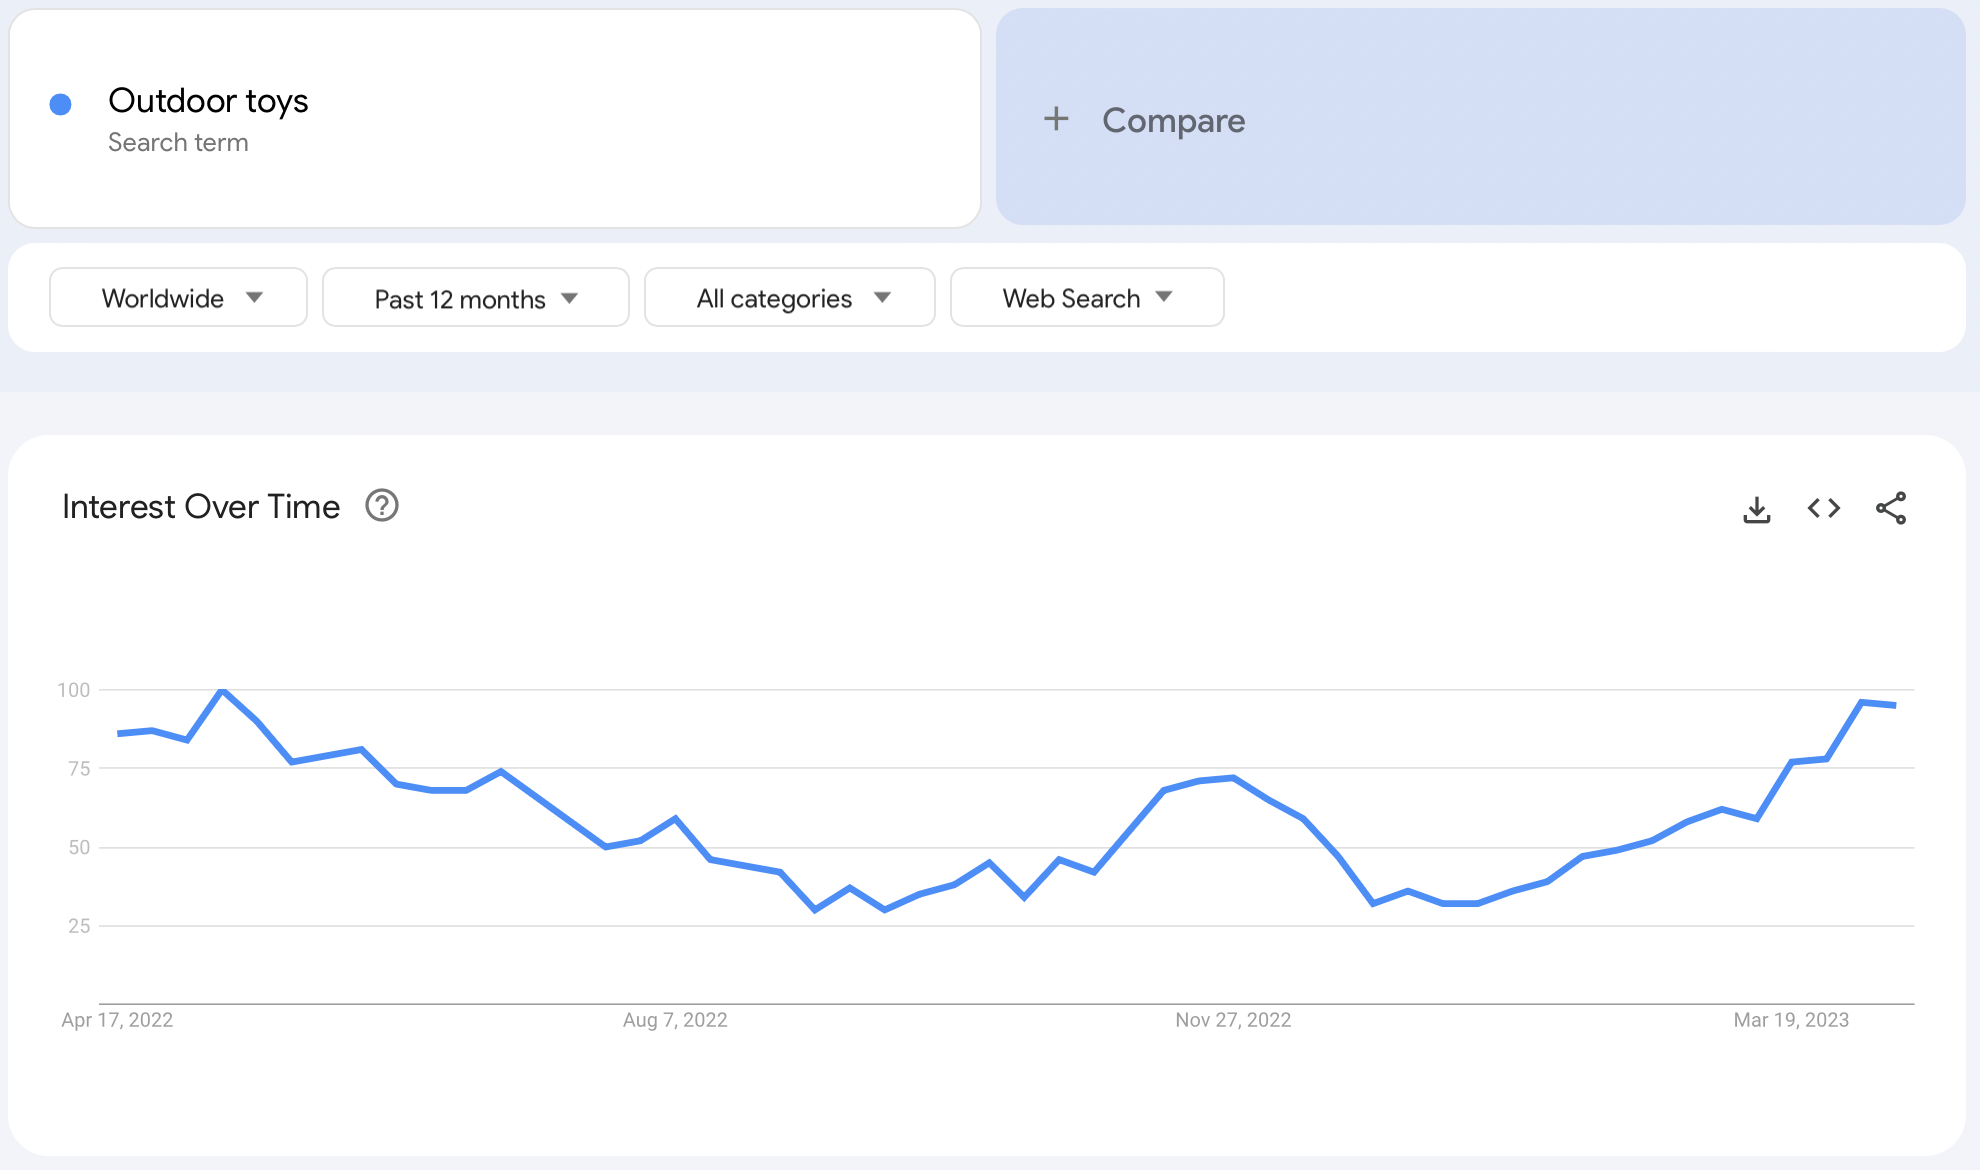Screen dimensions: 1980x1170
Task: Click the Aug 7, 2022 axis label
Action: 675,1020
